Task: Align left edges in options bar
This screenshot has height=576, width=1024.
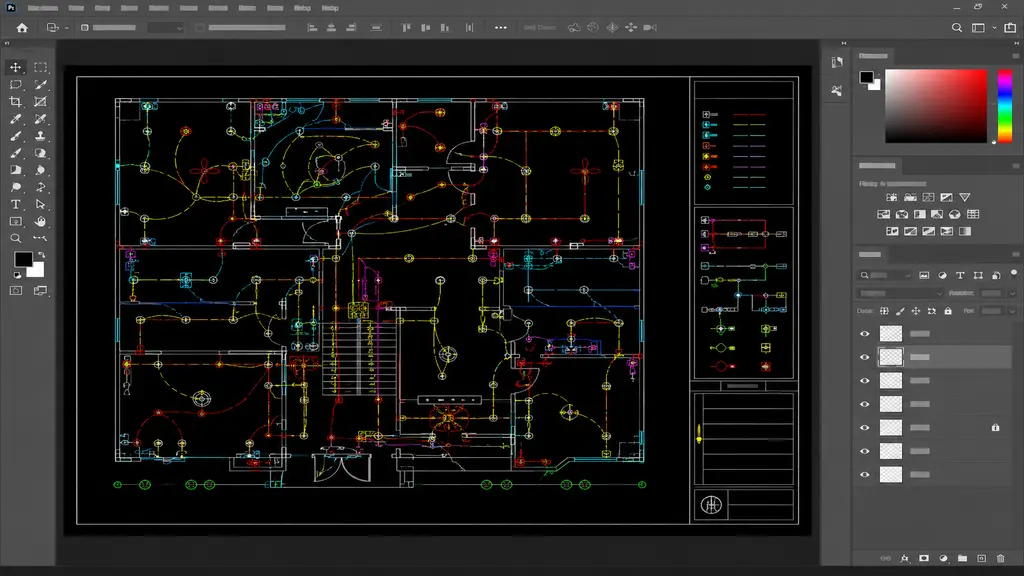Action: (312, 27)
